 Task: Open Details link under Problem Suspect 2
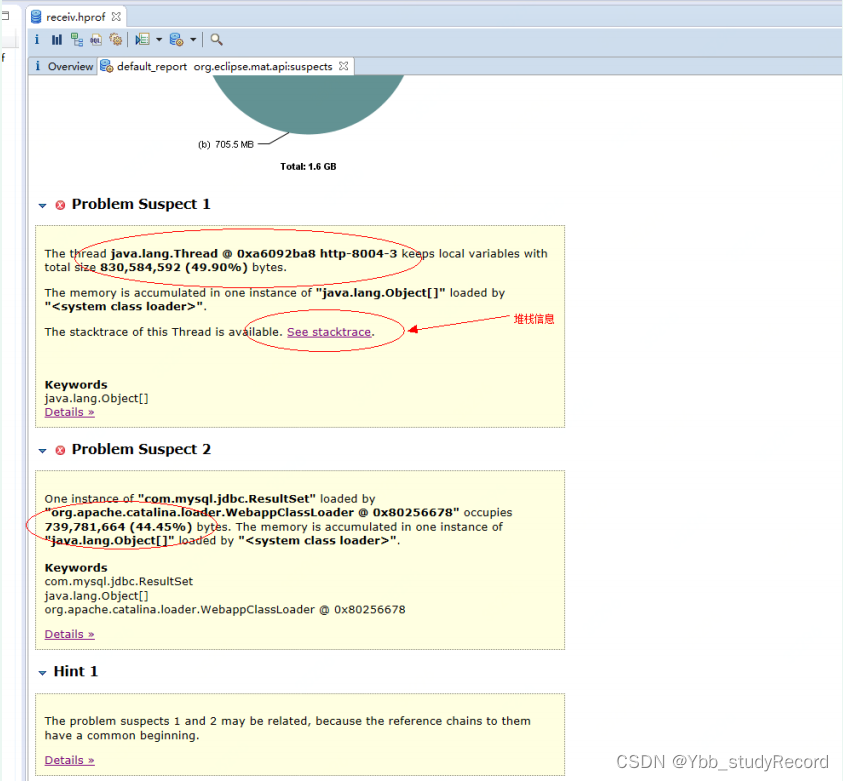[69, 634]
